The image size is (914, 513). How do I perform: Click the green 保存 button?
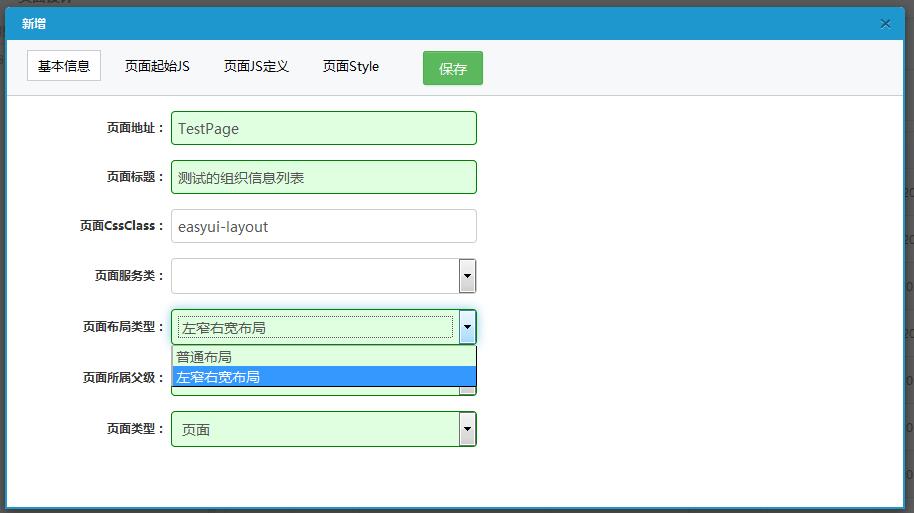(453, 68)
